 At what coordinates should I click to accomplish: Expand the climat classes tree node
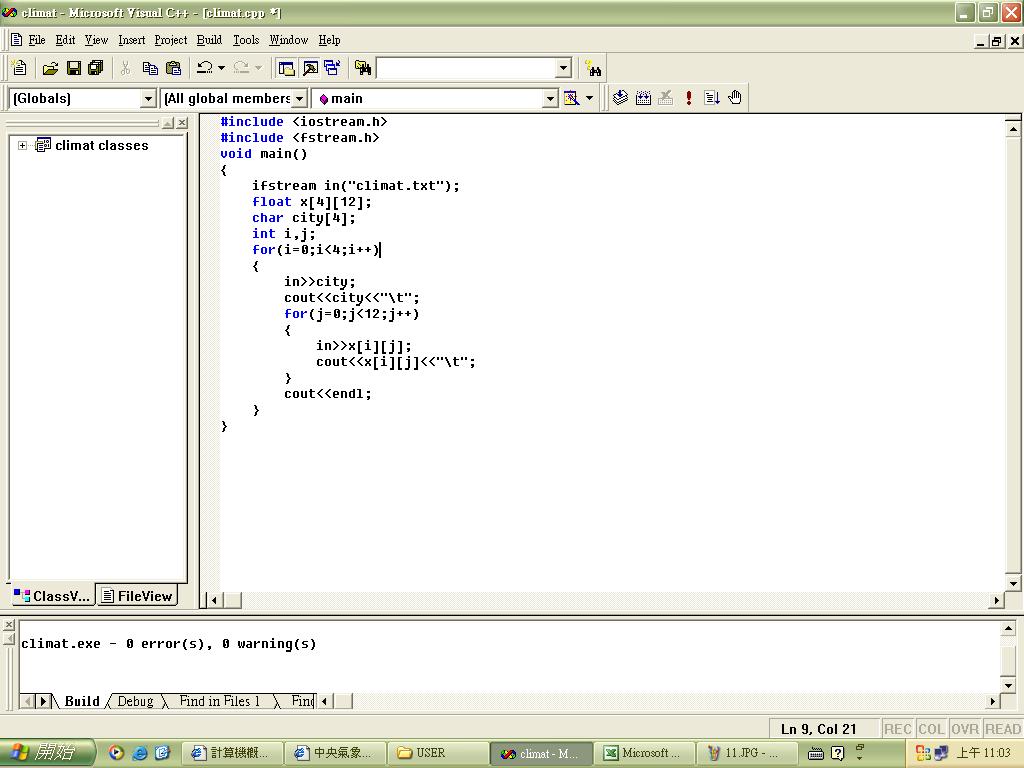click(x=22, y=146)
